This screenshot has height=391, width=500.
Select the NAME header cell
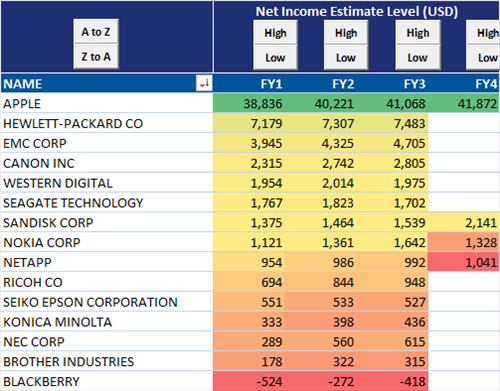[x=107, y=83]
